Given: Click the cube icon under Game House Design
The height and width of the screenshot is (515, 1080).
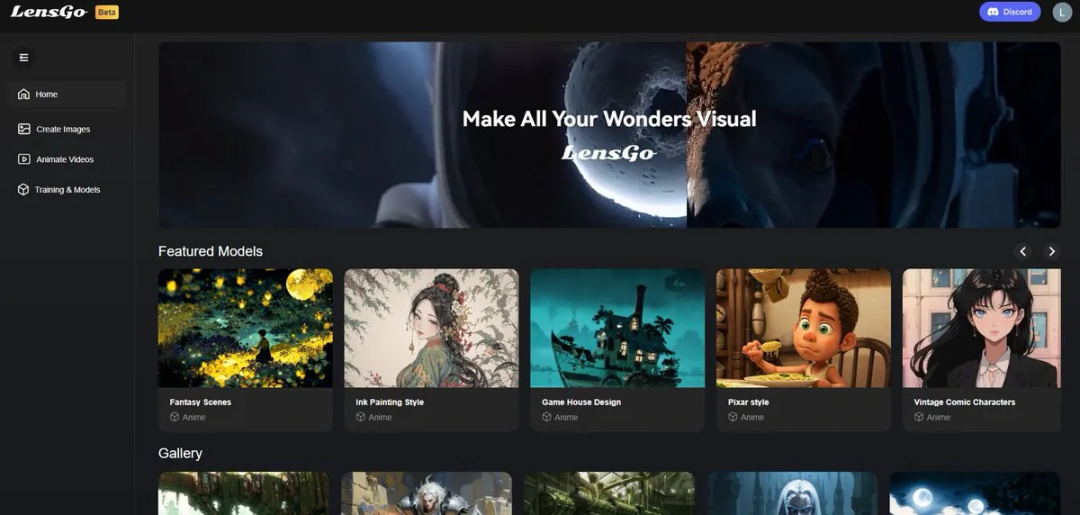Looking at the screenshot, I should click(x=546, y=417).
